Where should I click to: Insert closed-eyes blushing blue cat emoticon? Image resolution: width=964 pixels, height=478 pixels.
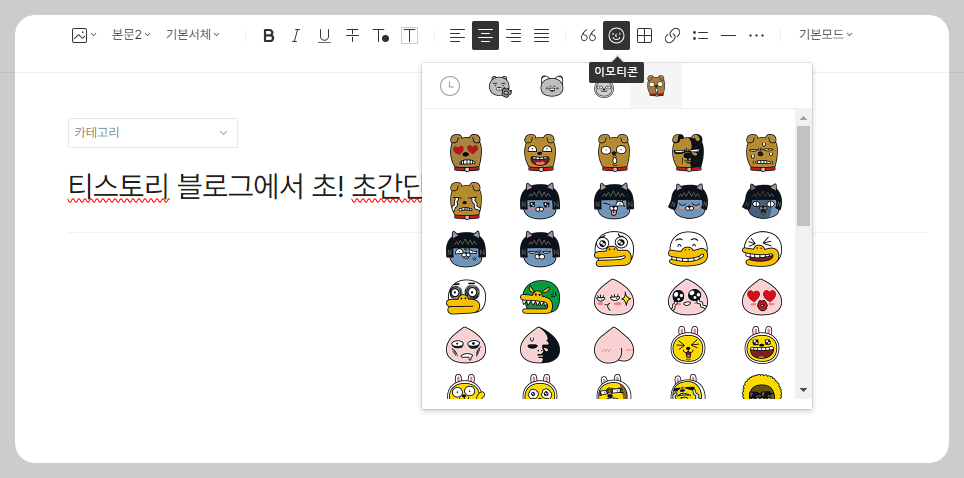pyautogui.click(x=688, y=201)
